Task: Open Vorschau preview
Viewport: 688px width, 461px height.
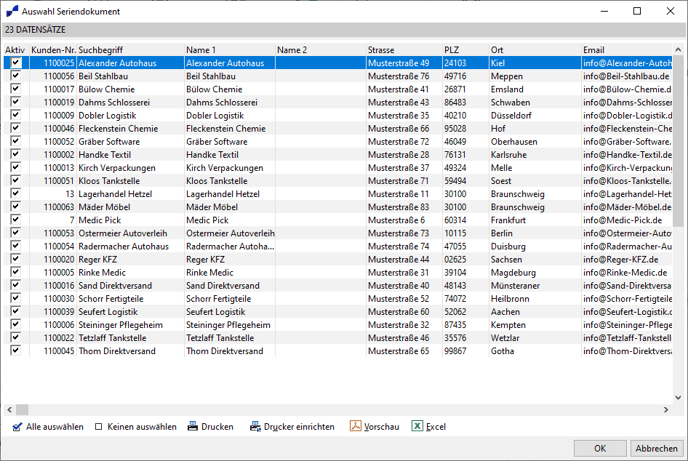Action: pos(375,426)
